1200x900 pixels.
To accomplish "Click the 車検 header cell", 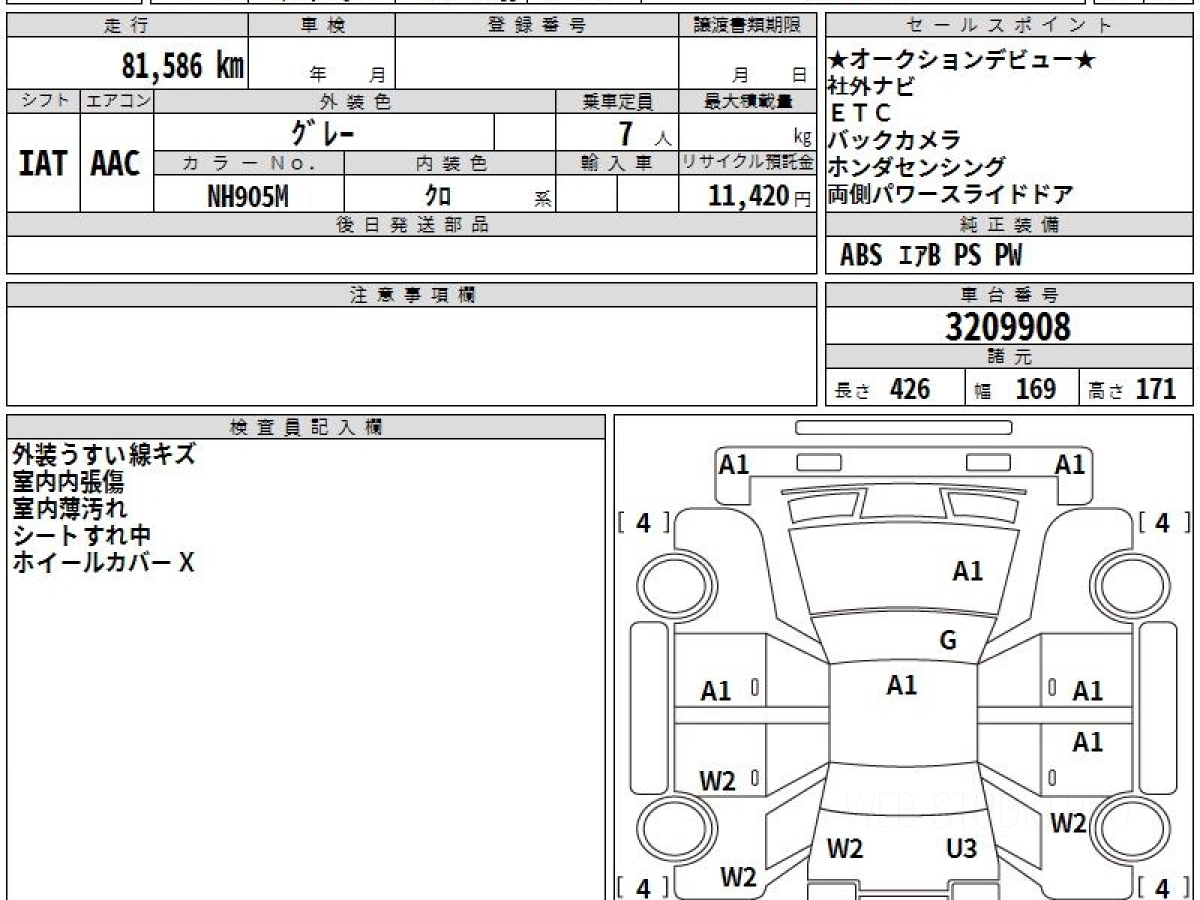I will [x=322, y=26].
